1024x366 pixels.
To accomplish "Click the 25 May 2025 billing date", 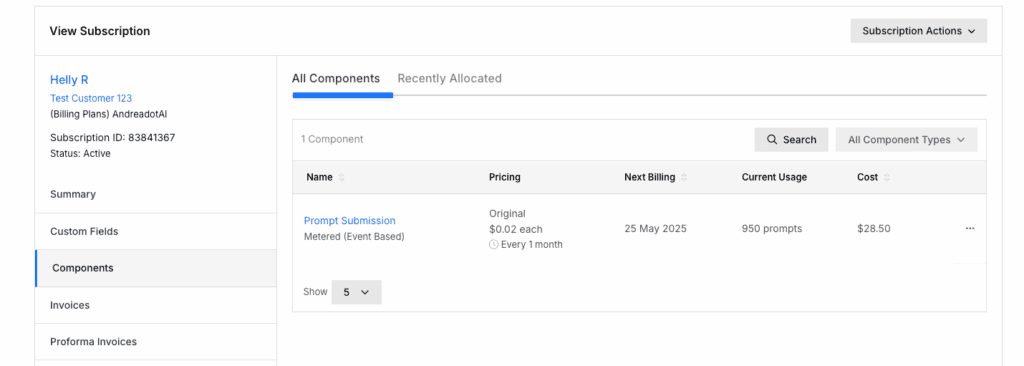I will click(x=655, y=229).
